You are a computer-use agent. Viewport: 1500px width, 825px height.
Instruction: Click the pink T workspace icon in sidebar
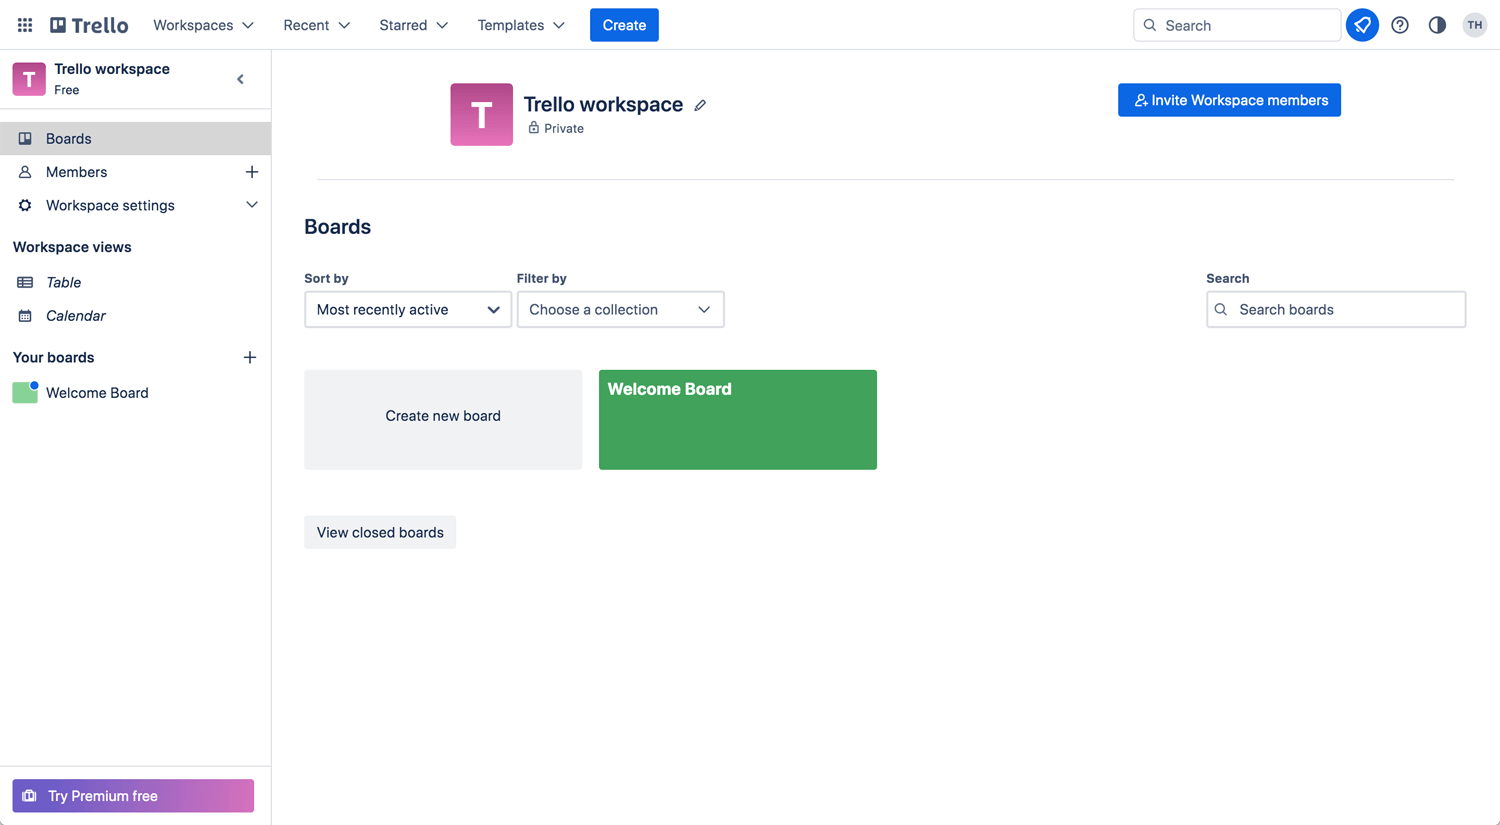pyautogui.click(x=29, y=79)
